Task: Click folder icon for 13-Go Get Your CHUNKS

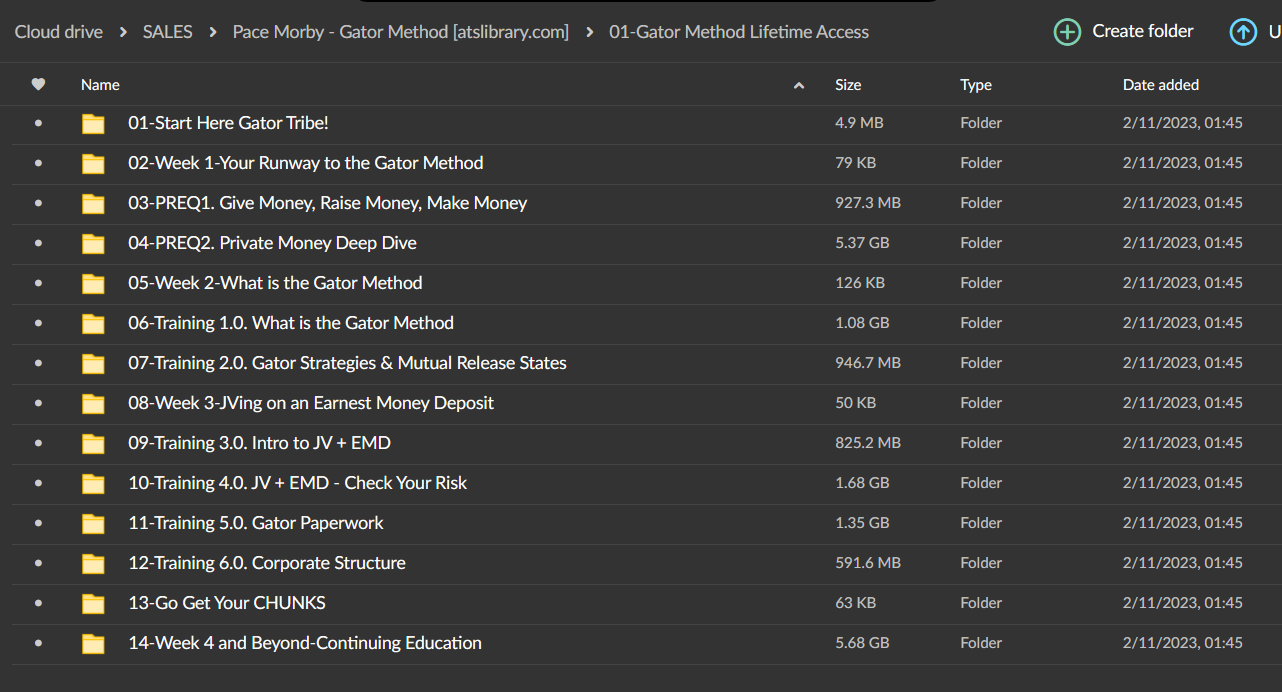Action: (x=93, y=603)
